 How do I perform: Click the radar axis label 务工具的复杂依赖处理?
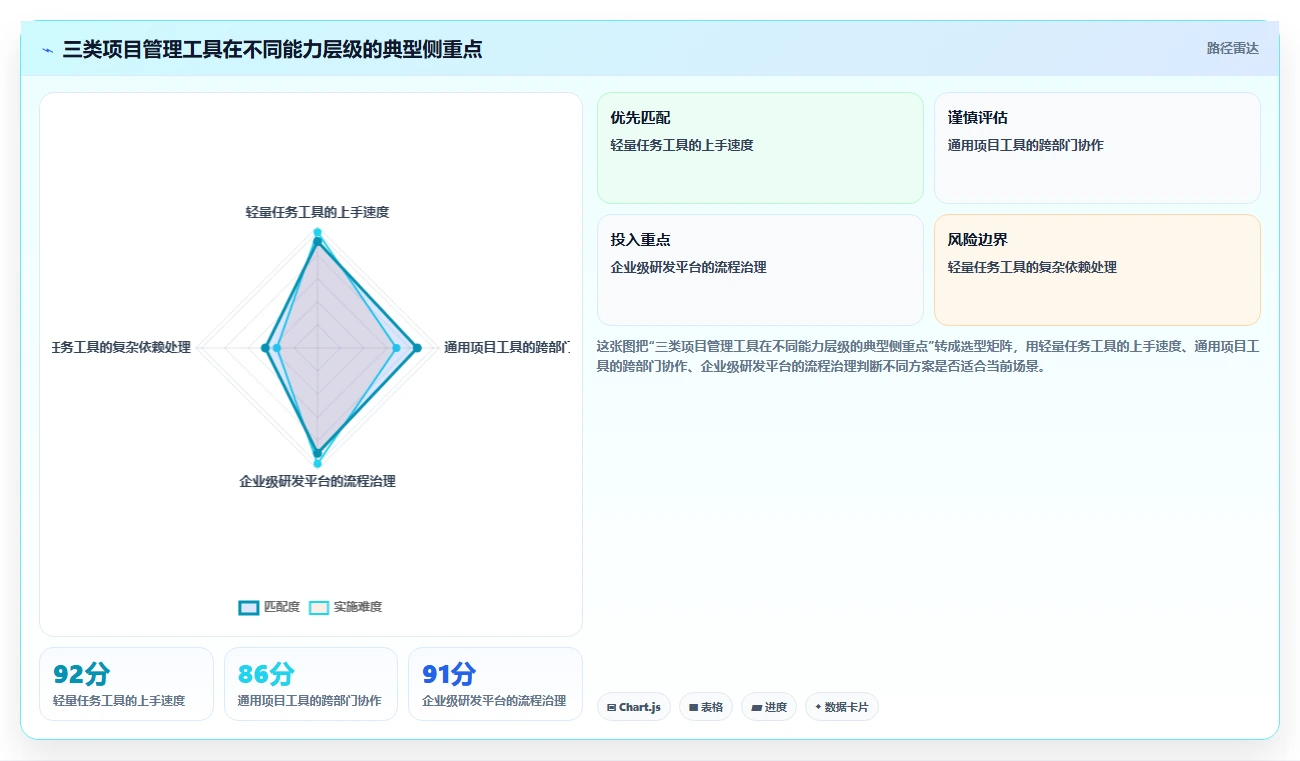(121, 348)
